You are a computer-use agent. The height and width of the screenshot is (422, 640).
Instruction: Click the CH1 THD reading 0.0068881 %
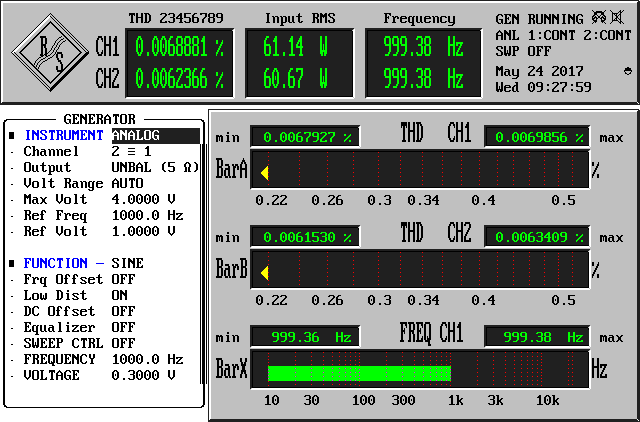(x=180, y=47)
